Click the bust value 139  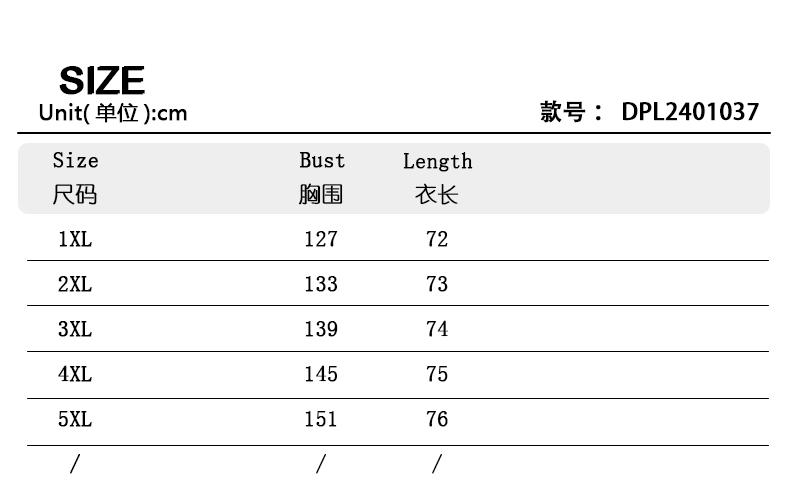[321, 329]
